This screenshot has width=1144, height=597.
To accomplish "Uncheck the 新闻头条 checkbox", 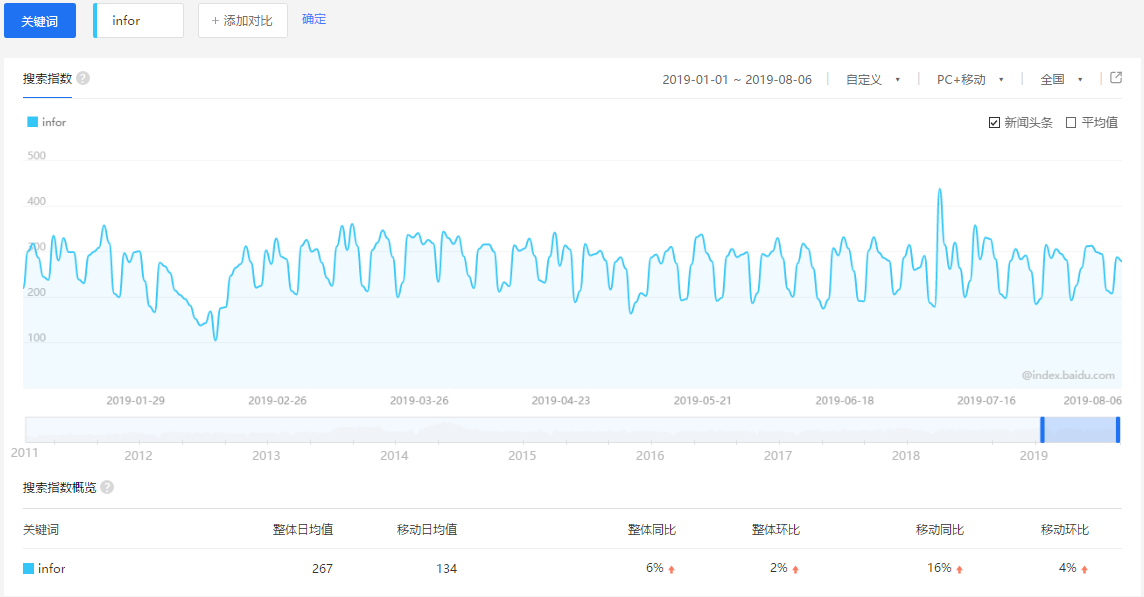I will (993, 121).
